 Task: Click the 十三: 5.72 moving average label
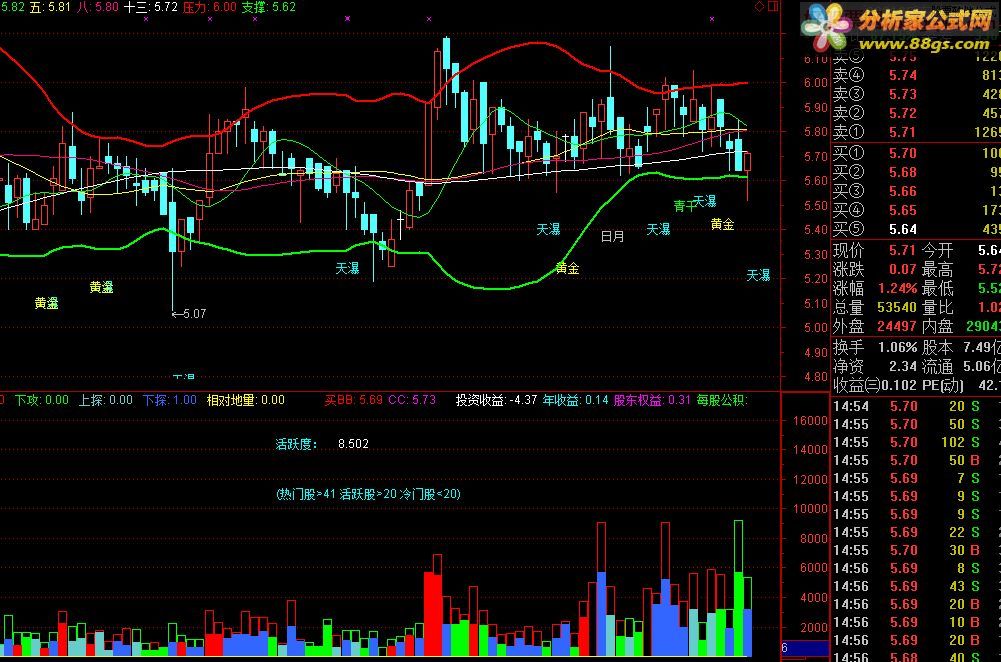pos(151,7)
